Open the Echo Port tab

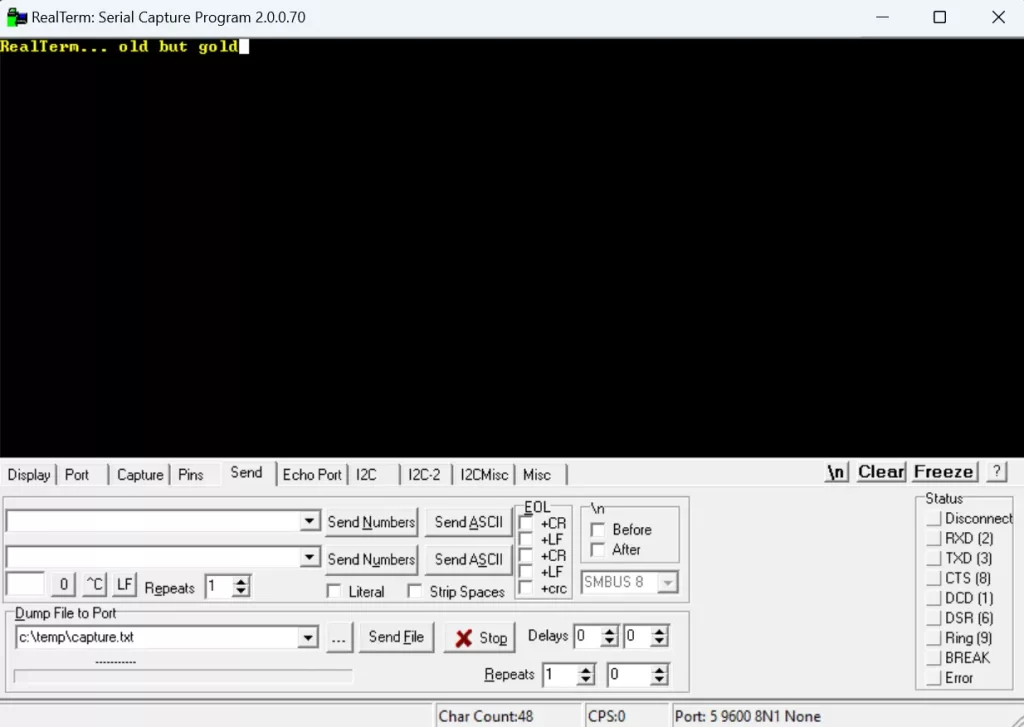tap(312, 475)
